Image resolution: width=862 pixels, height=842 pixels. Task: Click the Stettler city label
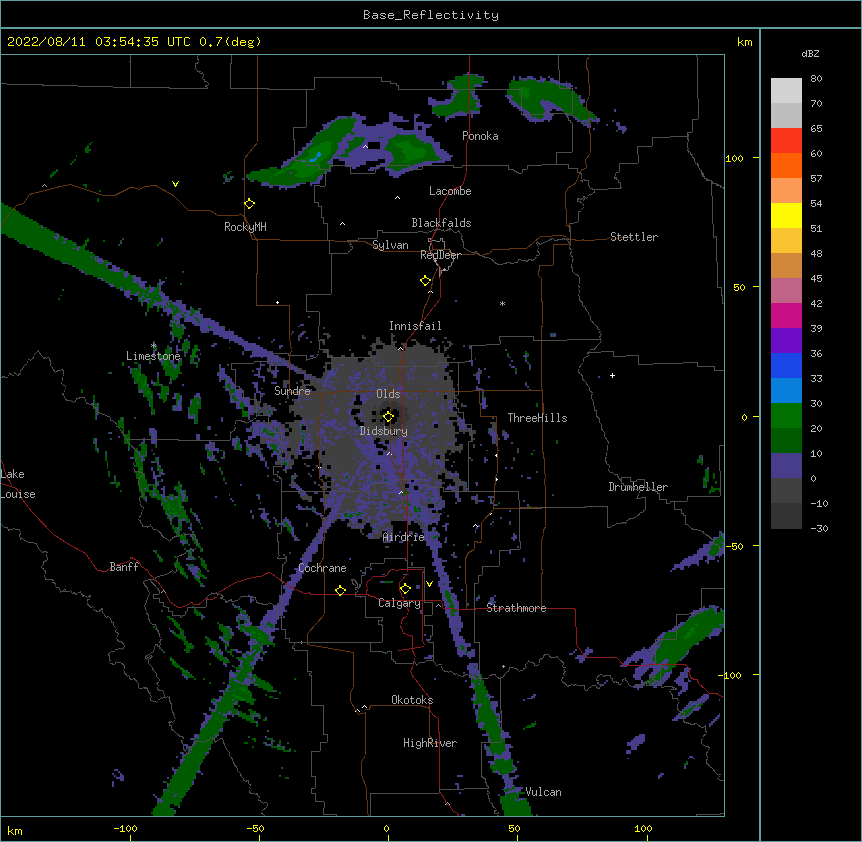pyautogui.click(x=634, y=237)
